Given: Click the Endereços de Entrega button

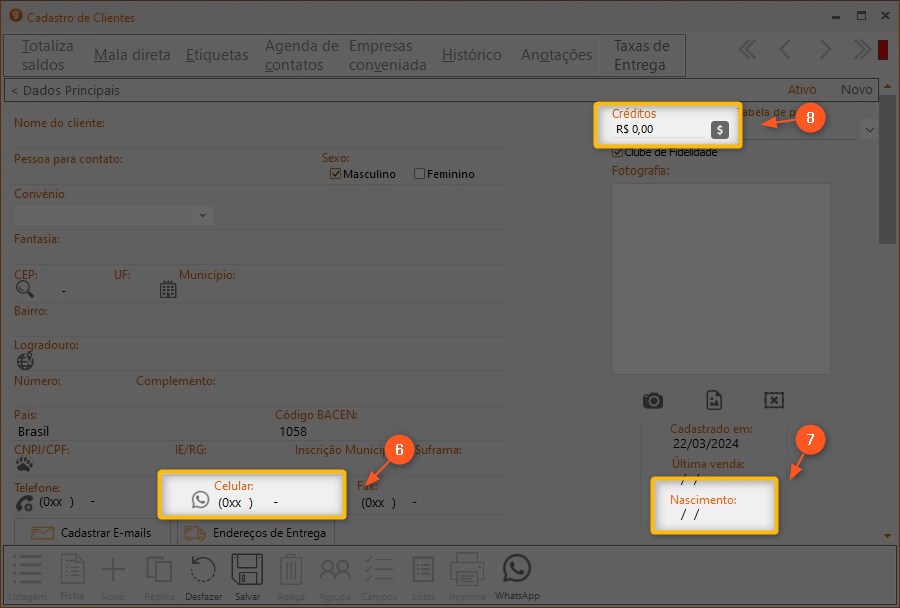Looking at the screenshot, I should [256, 533].
